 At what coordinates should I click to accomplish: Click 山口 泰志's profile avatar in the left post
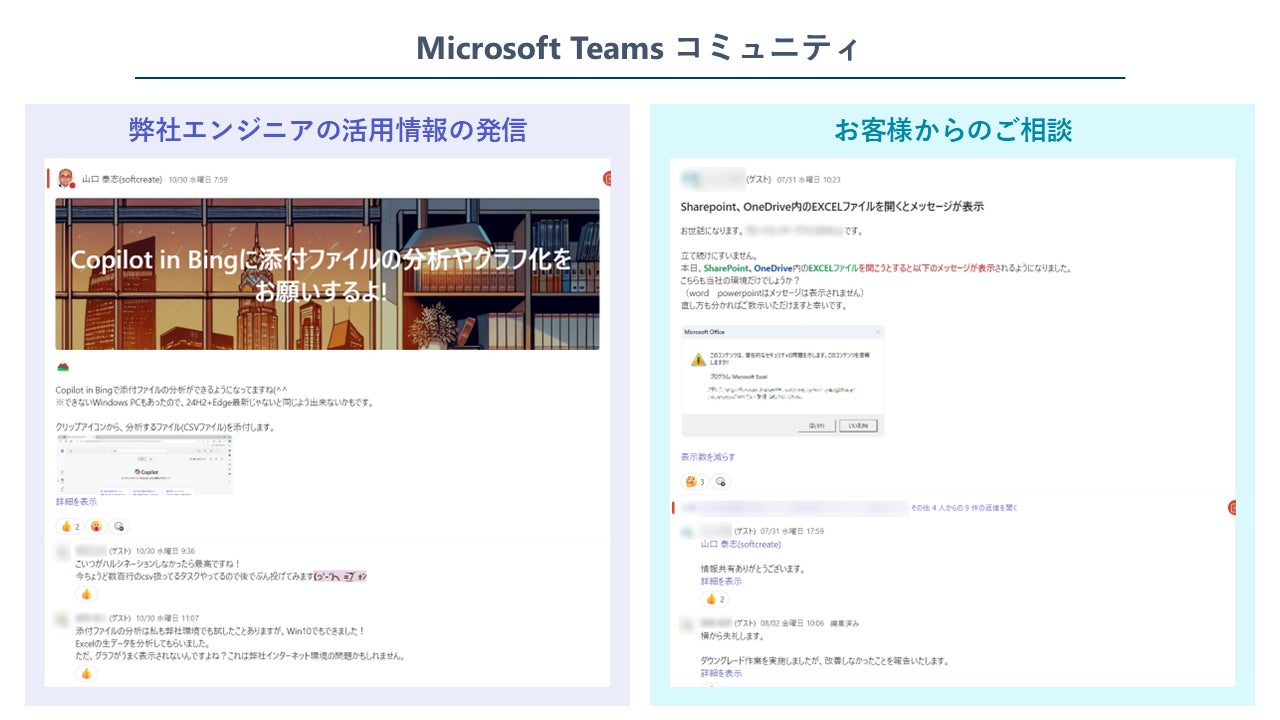[x=66, y=179]
